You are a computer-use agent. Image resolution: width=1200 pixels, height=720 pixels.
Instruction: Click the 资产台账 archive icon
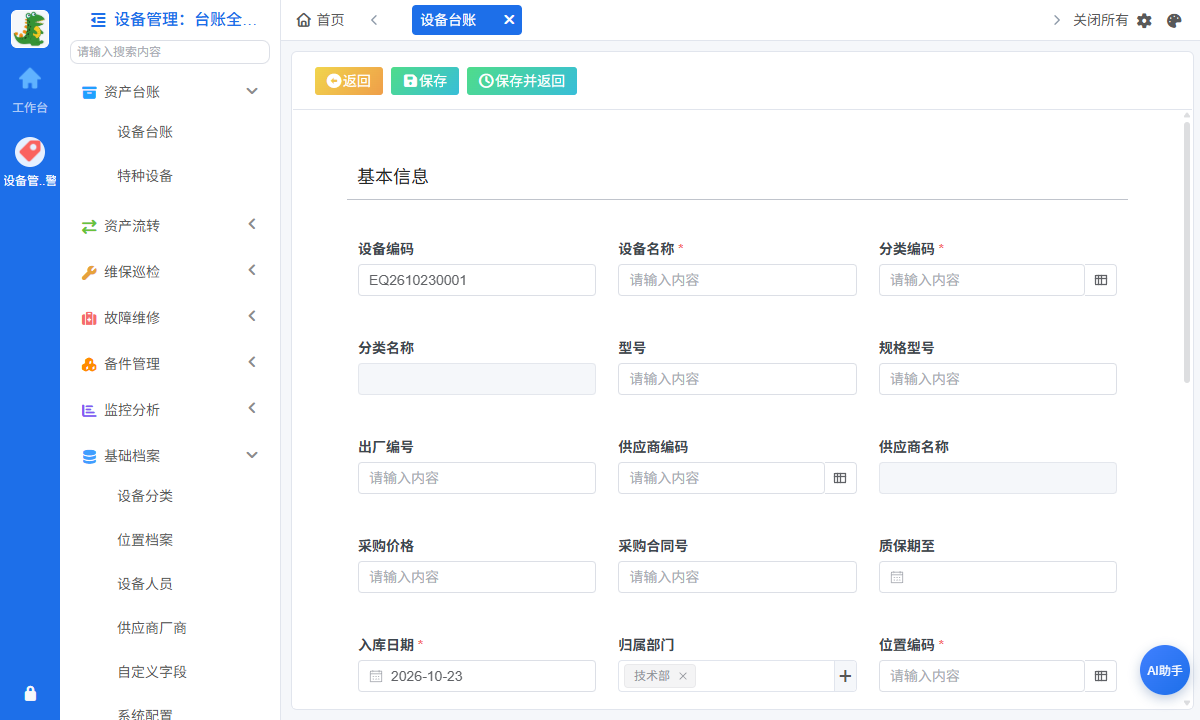point(89,92)
